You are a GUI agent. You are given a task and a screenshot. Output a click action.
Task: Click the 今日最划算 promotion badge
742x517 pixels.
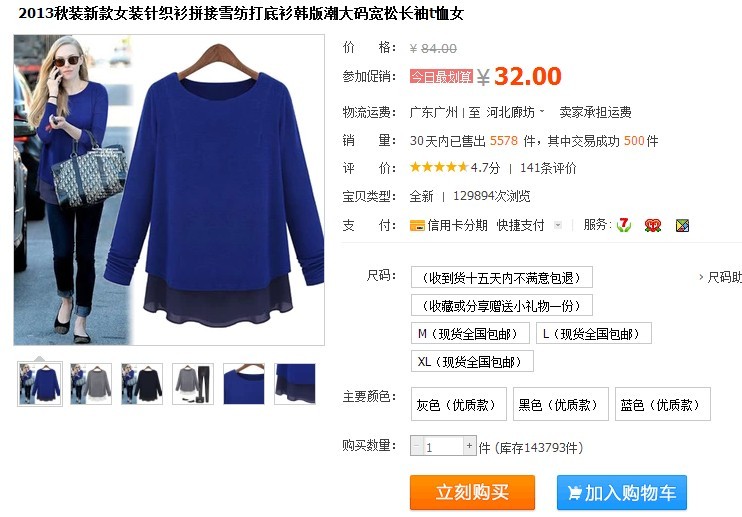(x=441, y=76)
